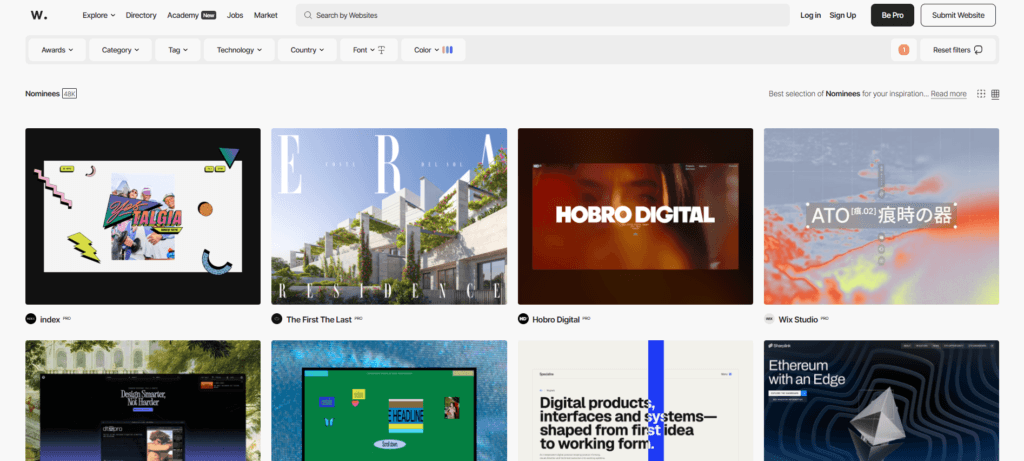
Task: Click the search magnifier icon
Action: (x=308, y=15)
